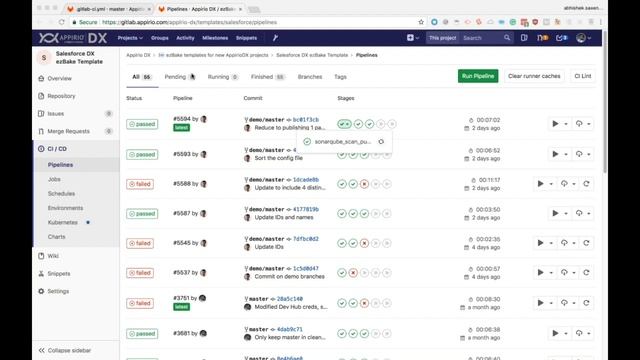The image size is (640, 360).
Task: Open the todos icon in top navbar
Action: 562,38
